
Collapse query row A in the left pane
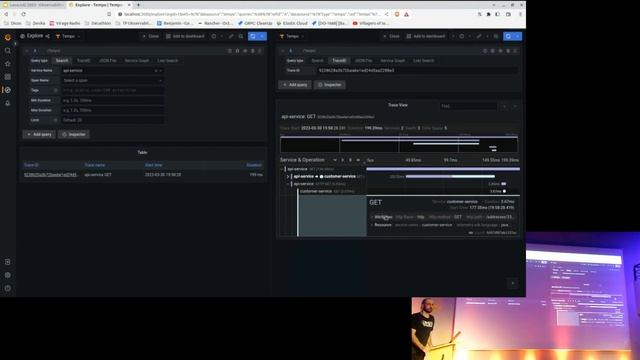coord(27,51)
